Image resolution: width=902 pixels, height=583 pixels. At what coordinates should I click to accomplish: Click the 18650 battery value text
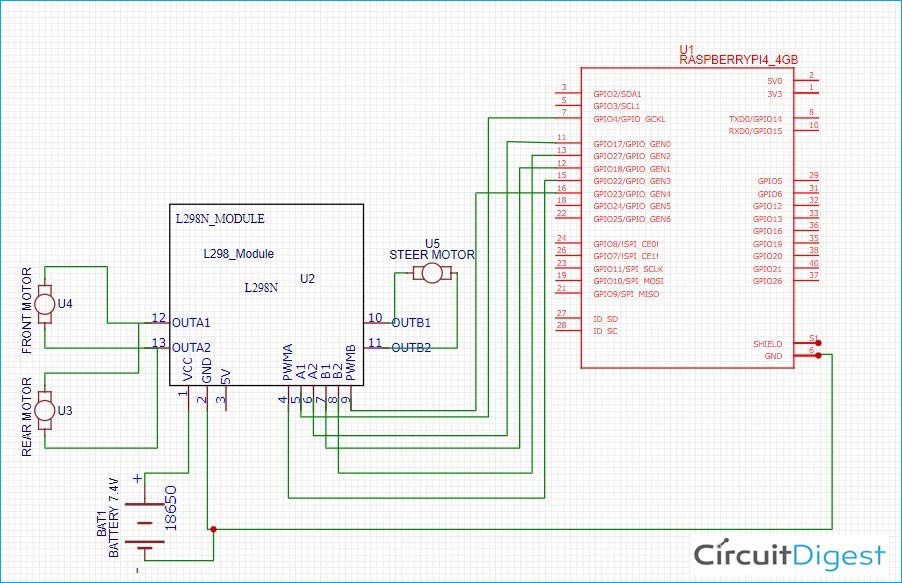coord(171,508)
